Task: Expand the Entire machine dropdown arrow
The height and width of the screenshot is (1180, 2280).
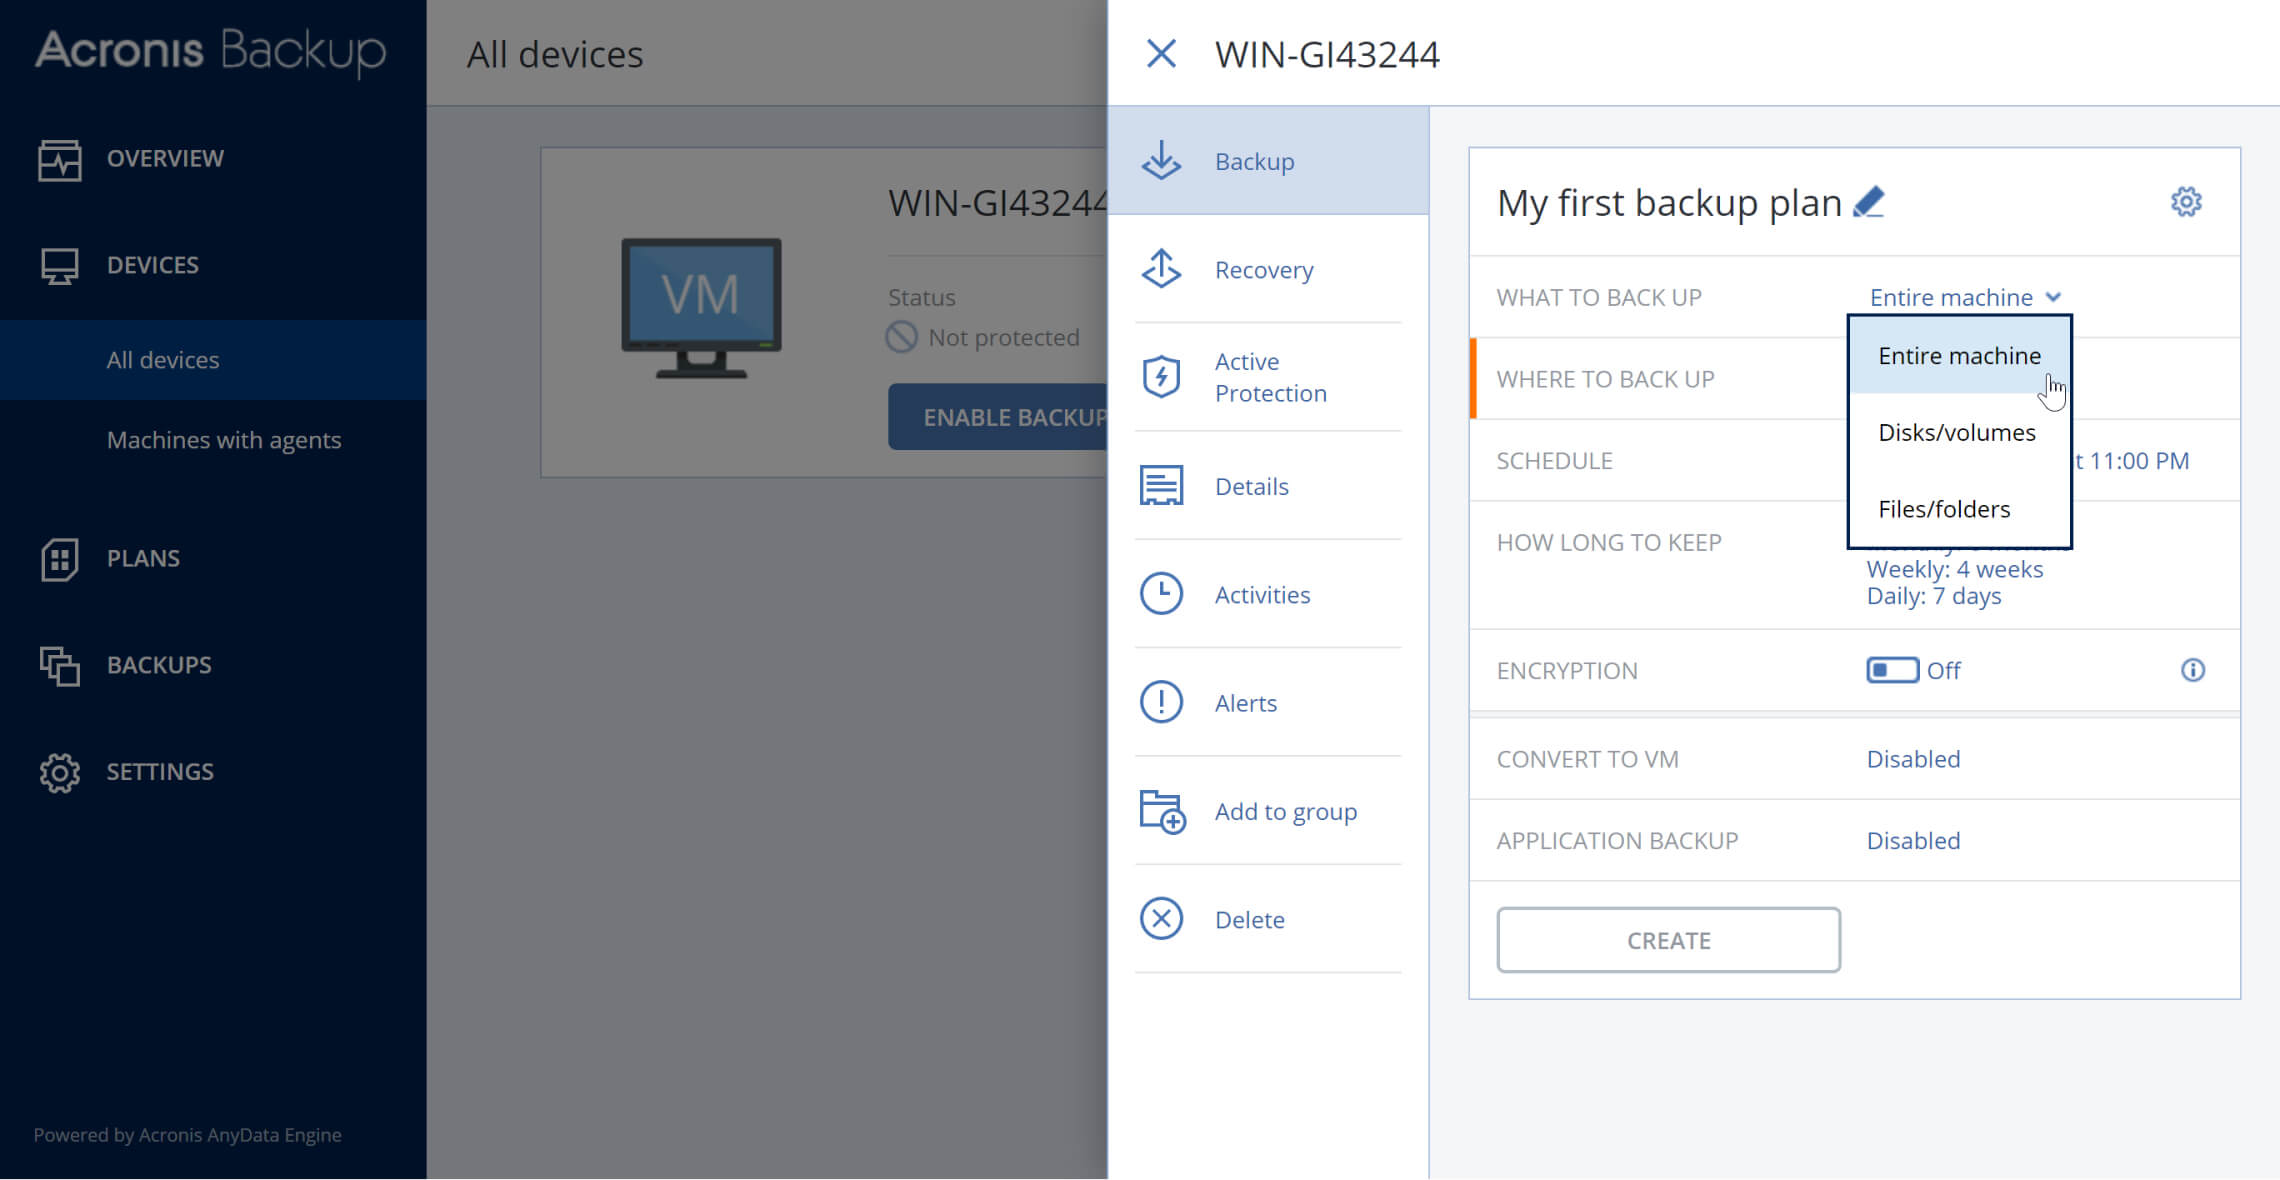Action: coord(2053,297)
